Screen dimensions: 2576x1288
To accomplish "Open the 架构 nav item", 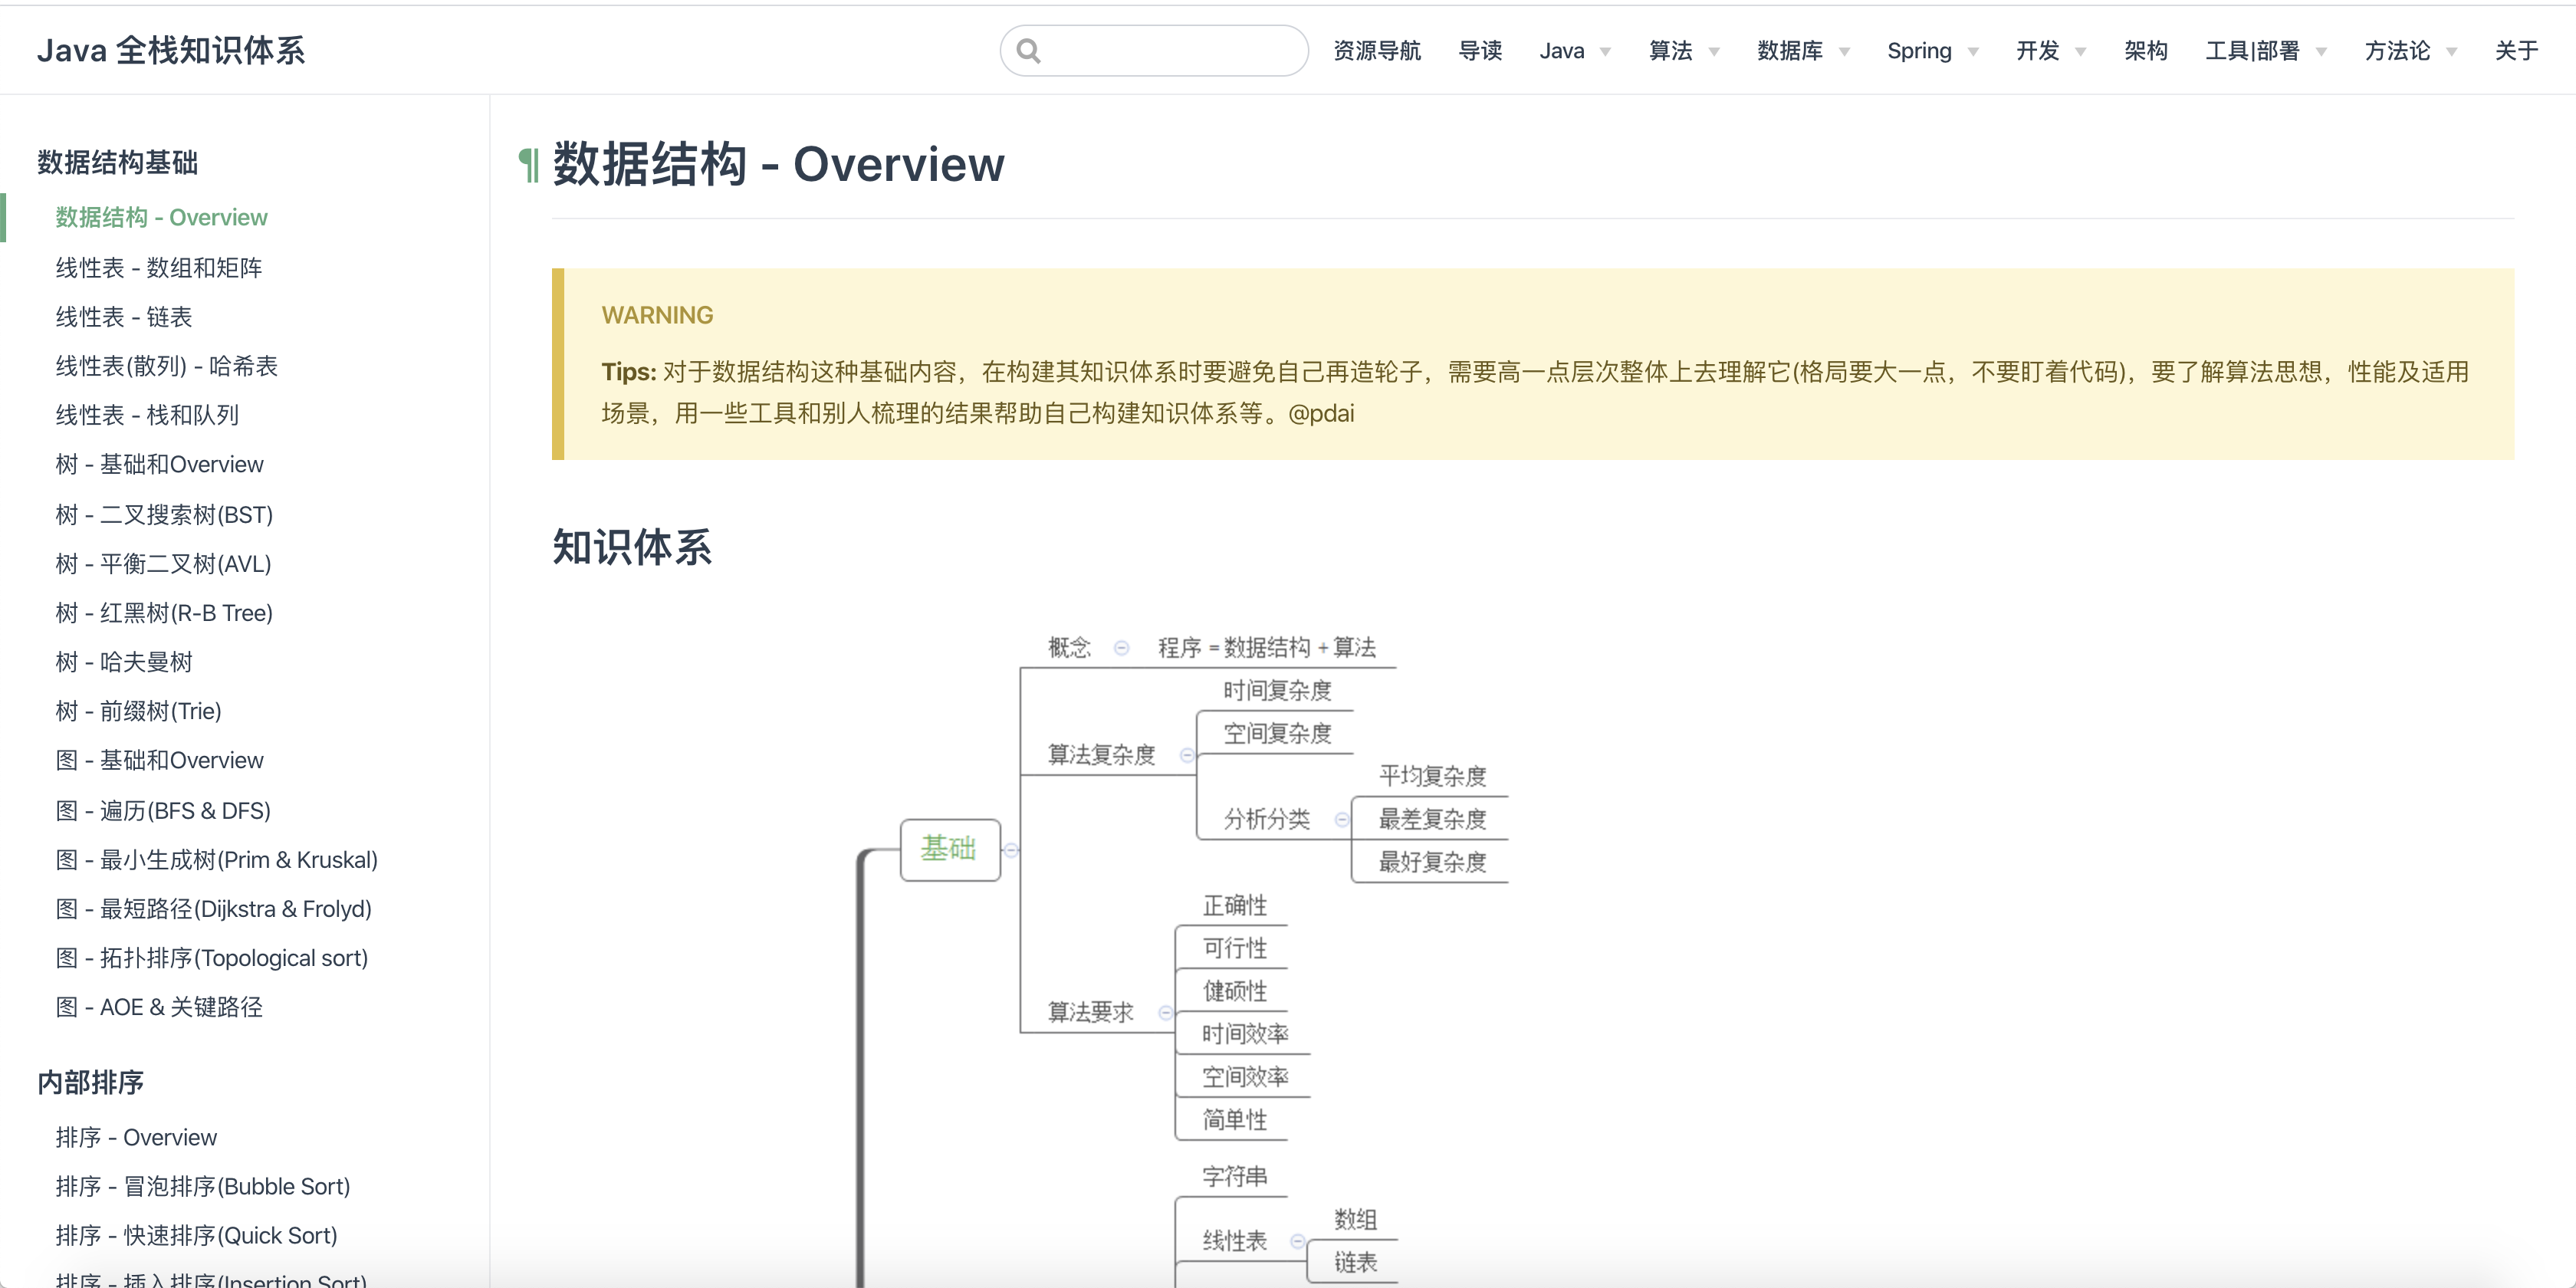I will (x=2146, y=51).
